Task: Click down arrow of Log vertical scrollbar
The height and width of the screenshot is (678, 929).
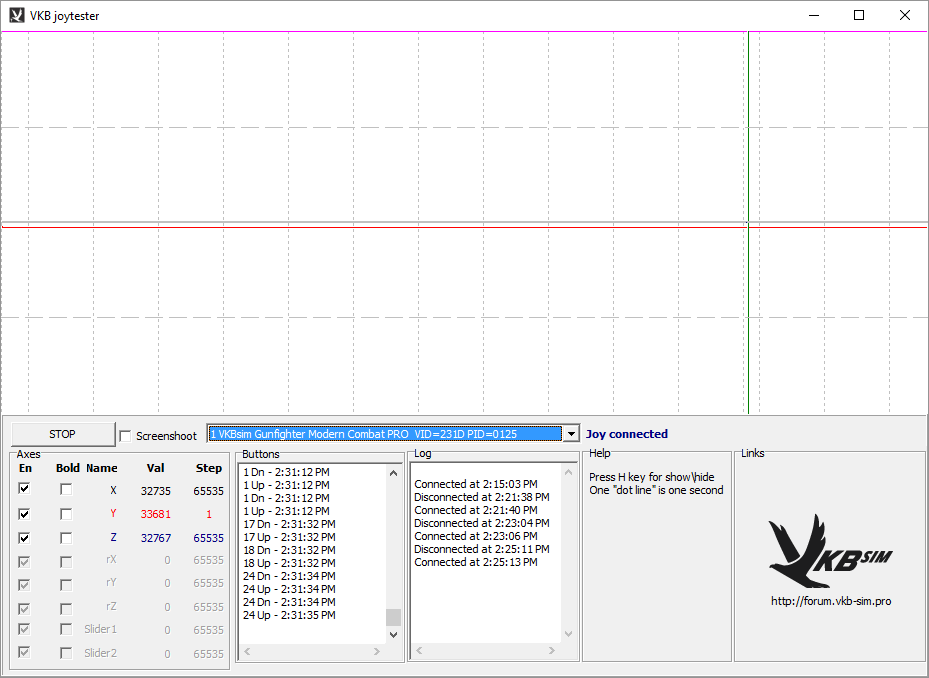Action: click(569, 634)
